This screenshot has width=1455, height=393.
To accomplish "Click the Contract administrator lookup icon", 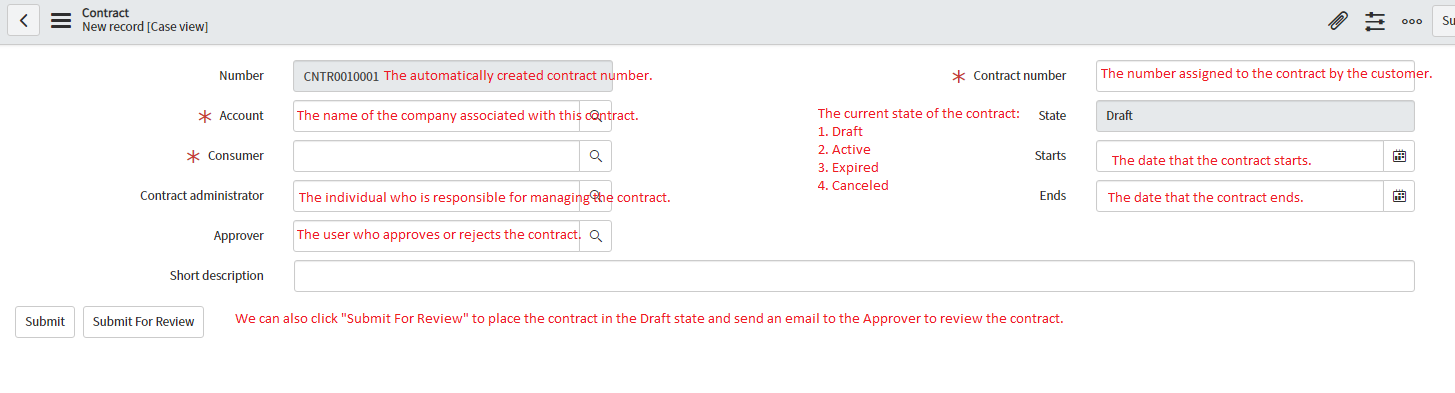I will click(x=595, y=196).
